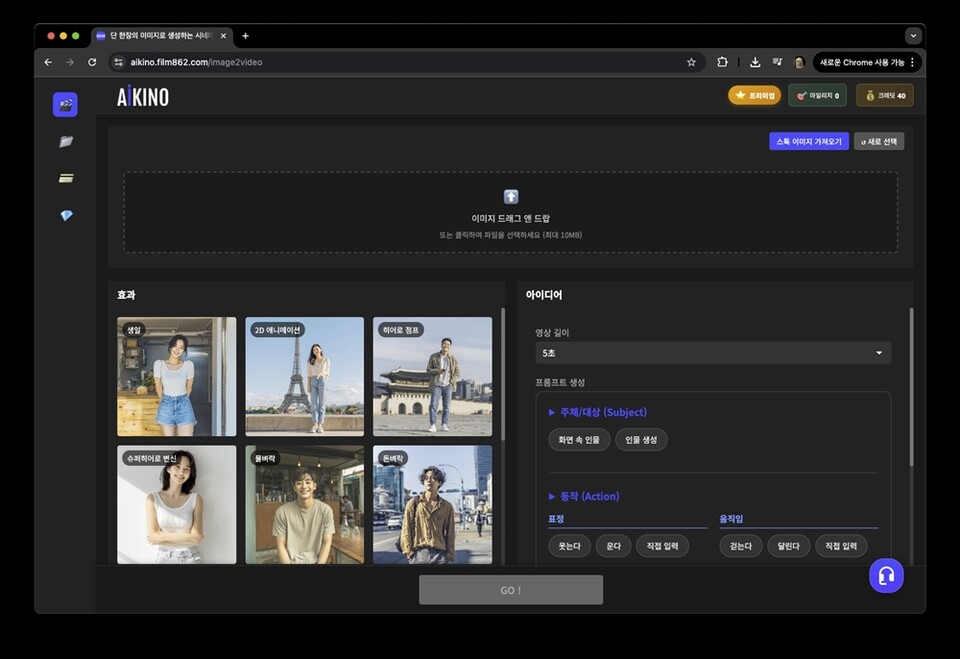Open the video creation sidebar icon
Viewport: 960px width, 659px height.
point(65,104)
